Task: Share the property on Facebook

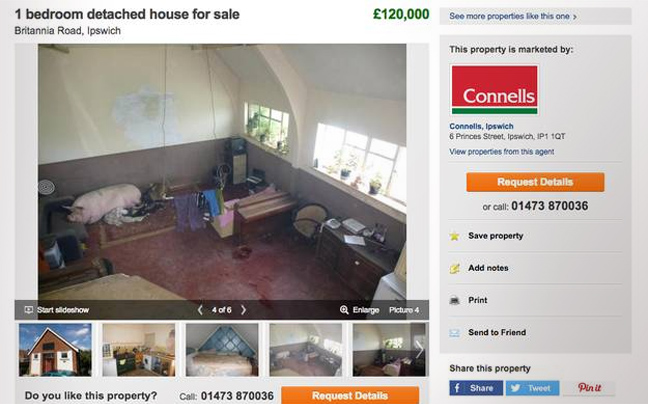Action: (476, 388)
